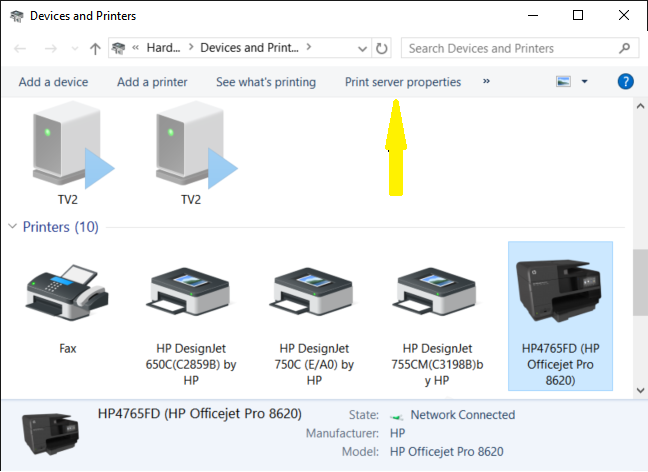Maximize the Devices and Printers window
648x472 pixels.
pyautogui.click(x=578, y=15)
